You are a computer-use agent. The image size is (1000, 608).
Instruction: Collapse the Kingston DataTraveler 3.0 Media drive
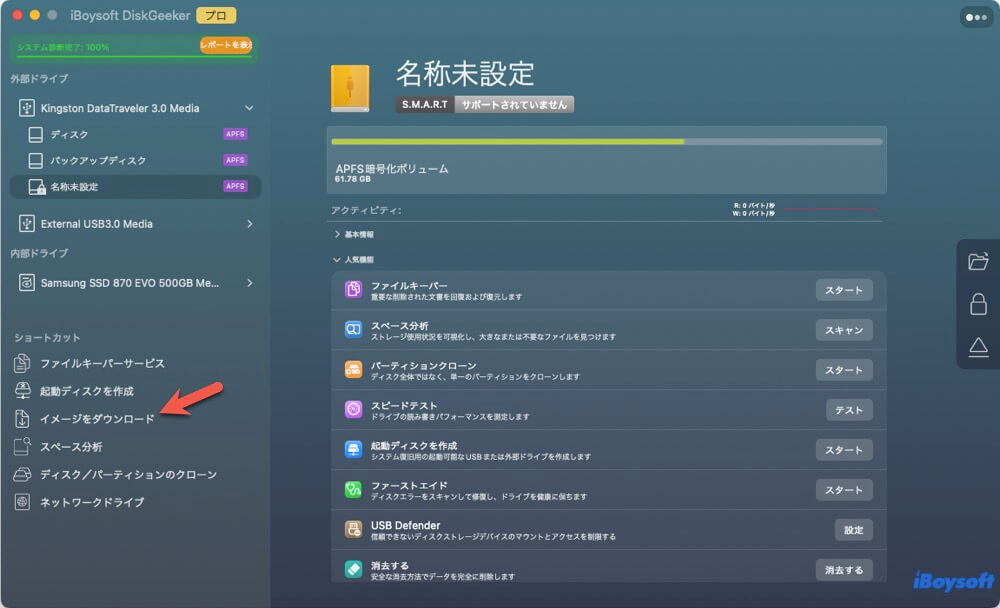(x=249, y=108)
